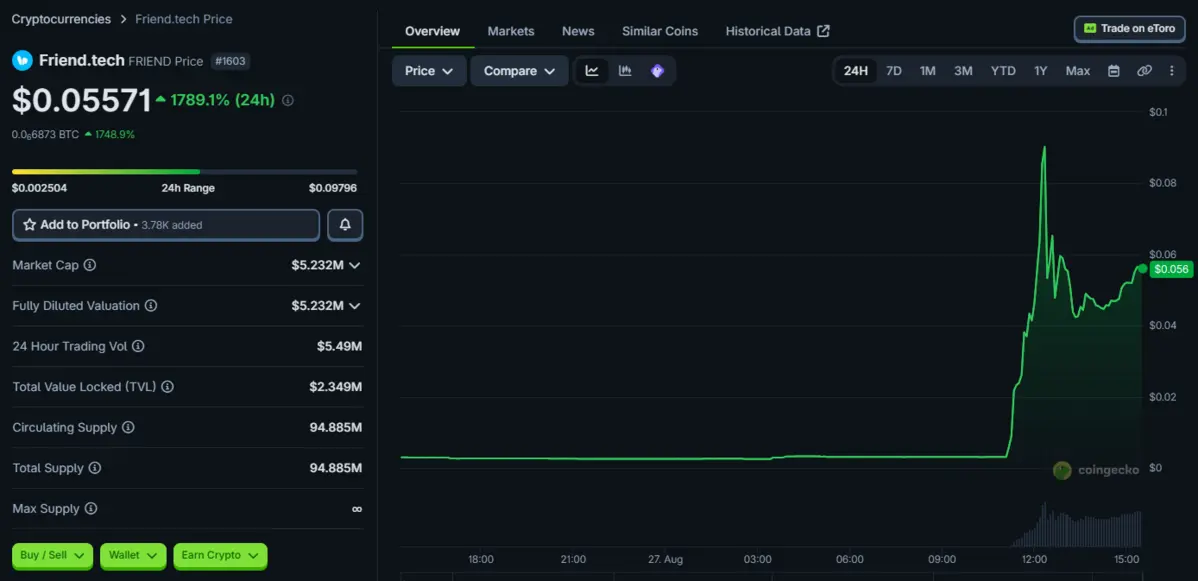Image resolution: width=1198 pixels, height=581 pixels.
Task: Click the $2.349M TVL value
Action: [335, 387]
